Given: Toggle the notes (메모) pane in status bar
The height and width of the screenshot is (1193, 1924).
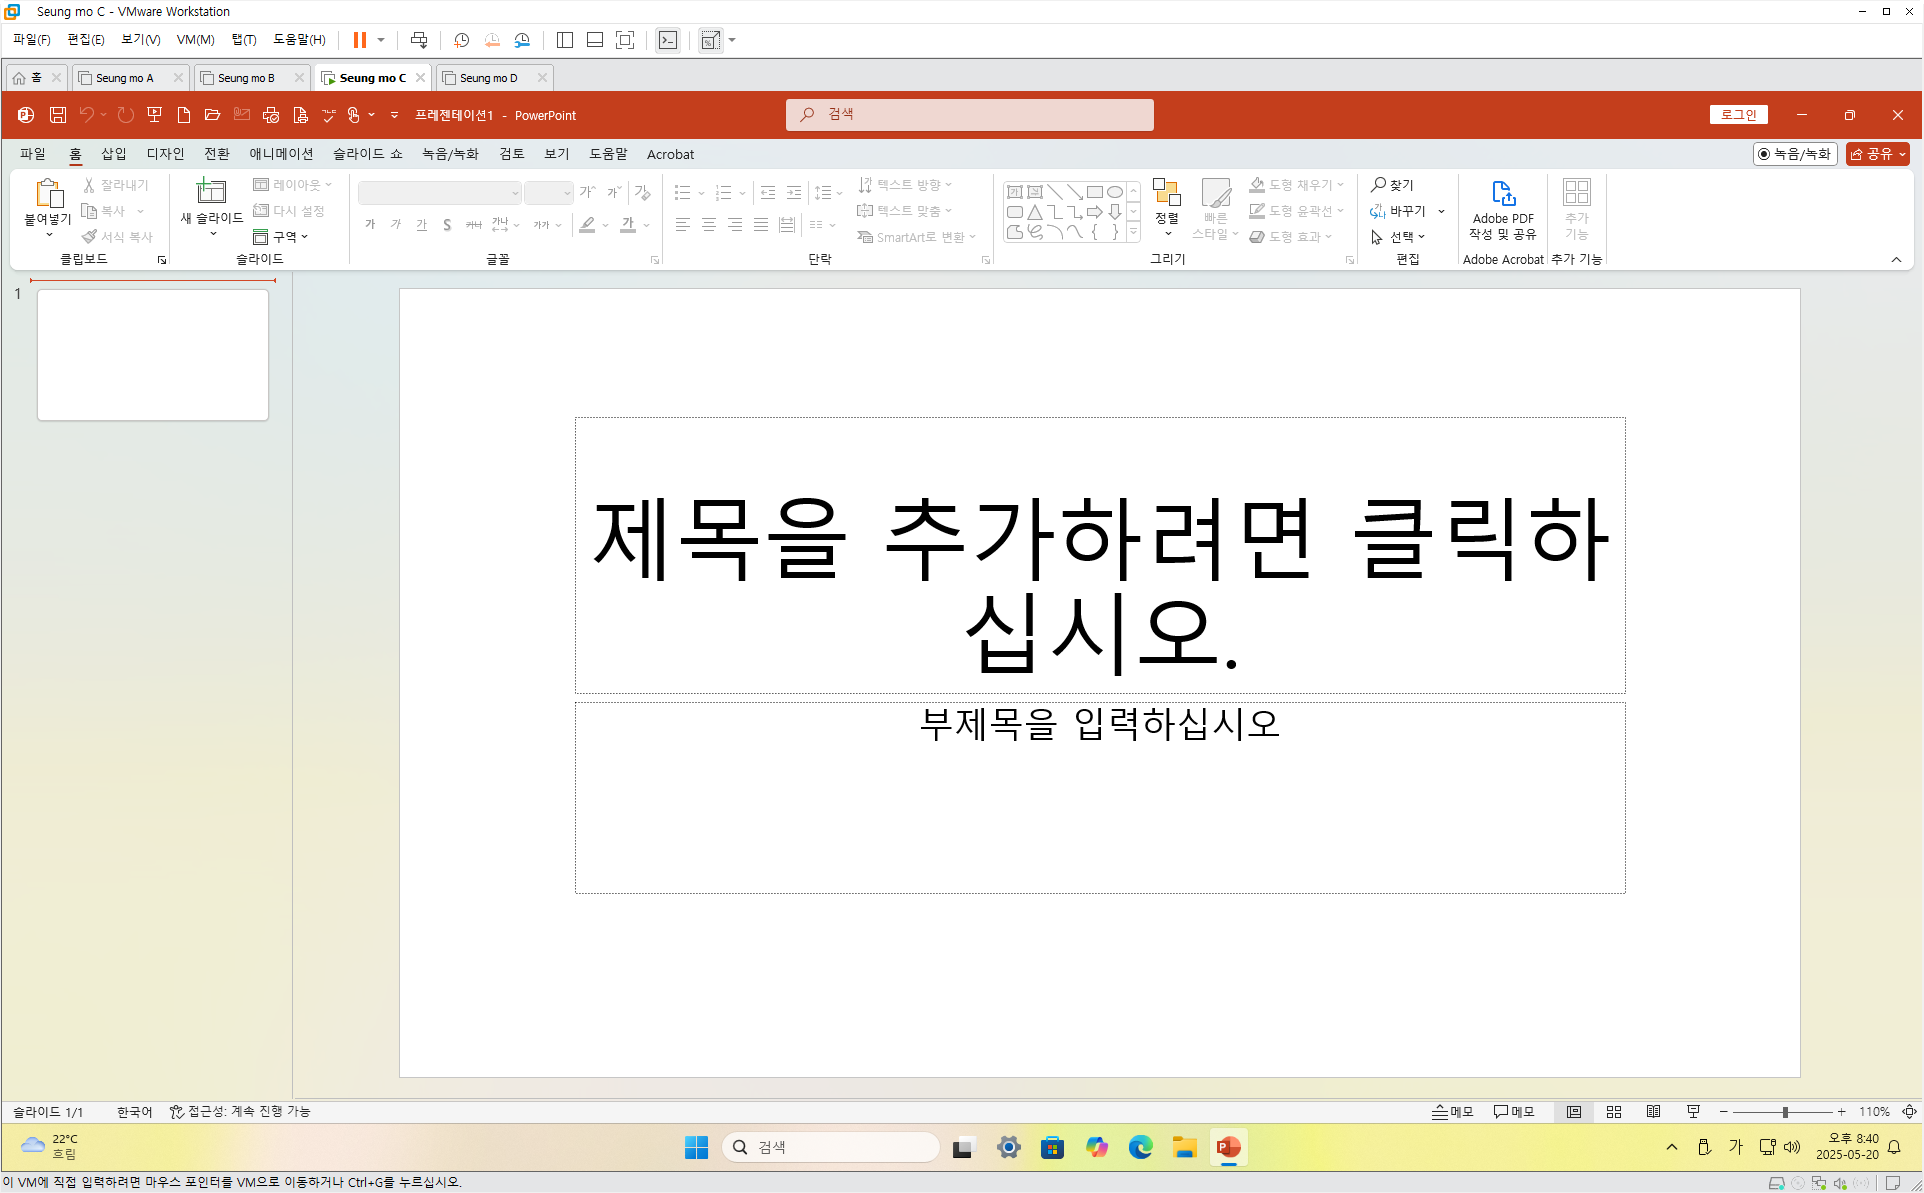Looking at the screenshot, I should point(1453,1112).
